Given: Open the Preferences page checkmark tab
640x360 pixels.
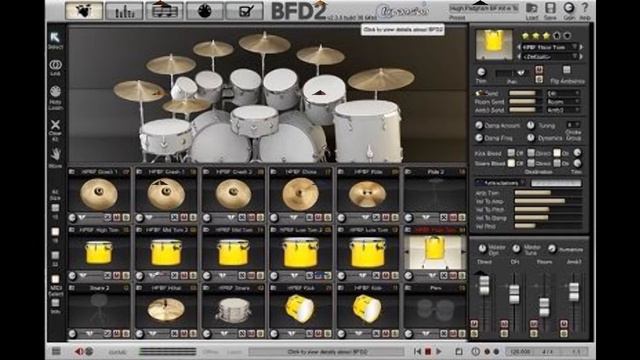Looking at the screenshot, I should tap(245, 10).
